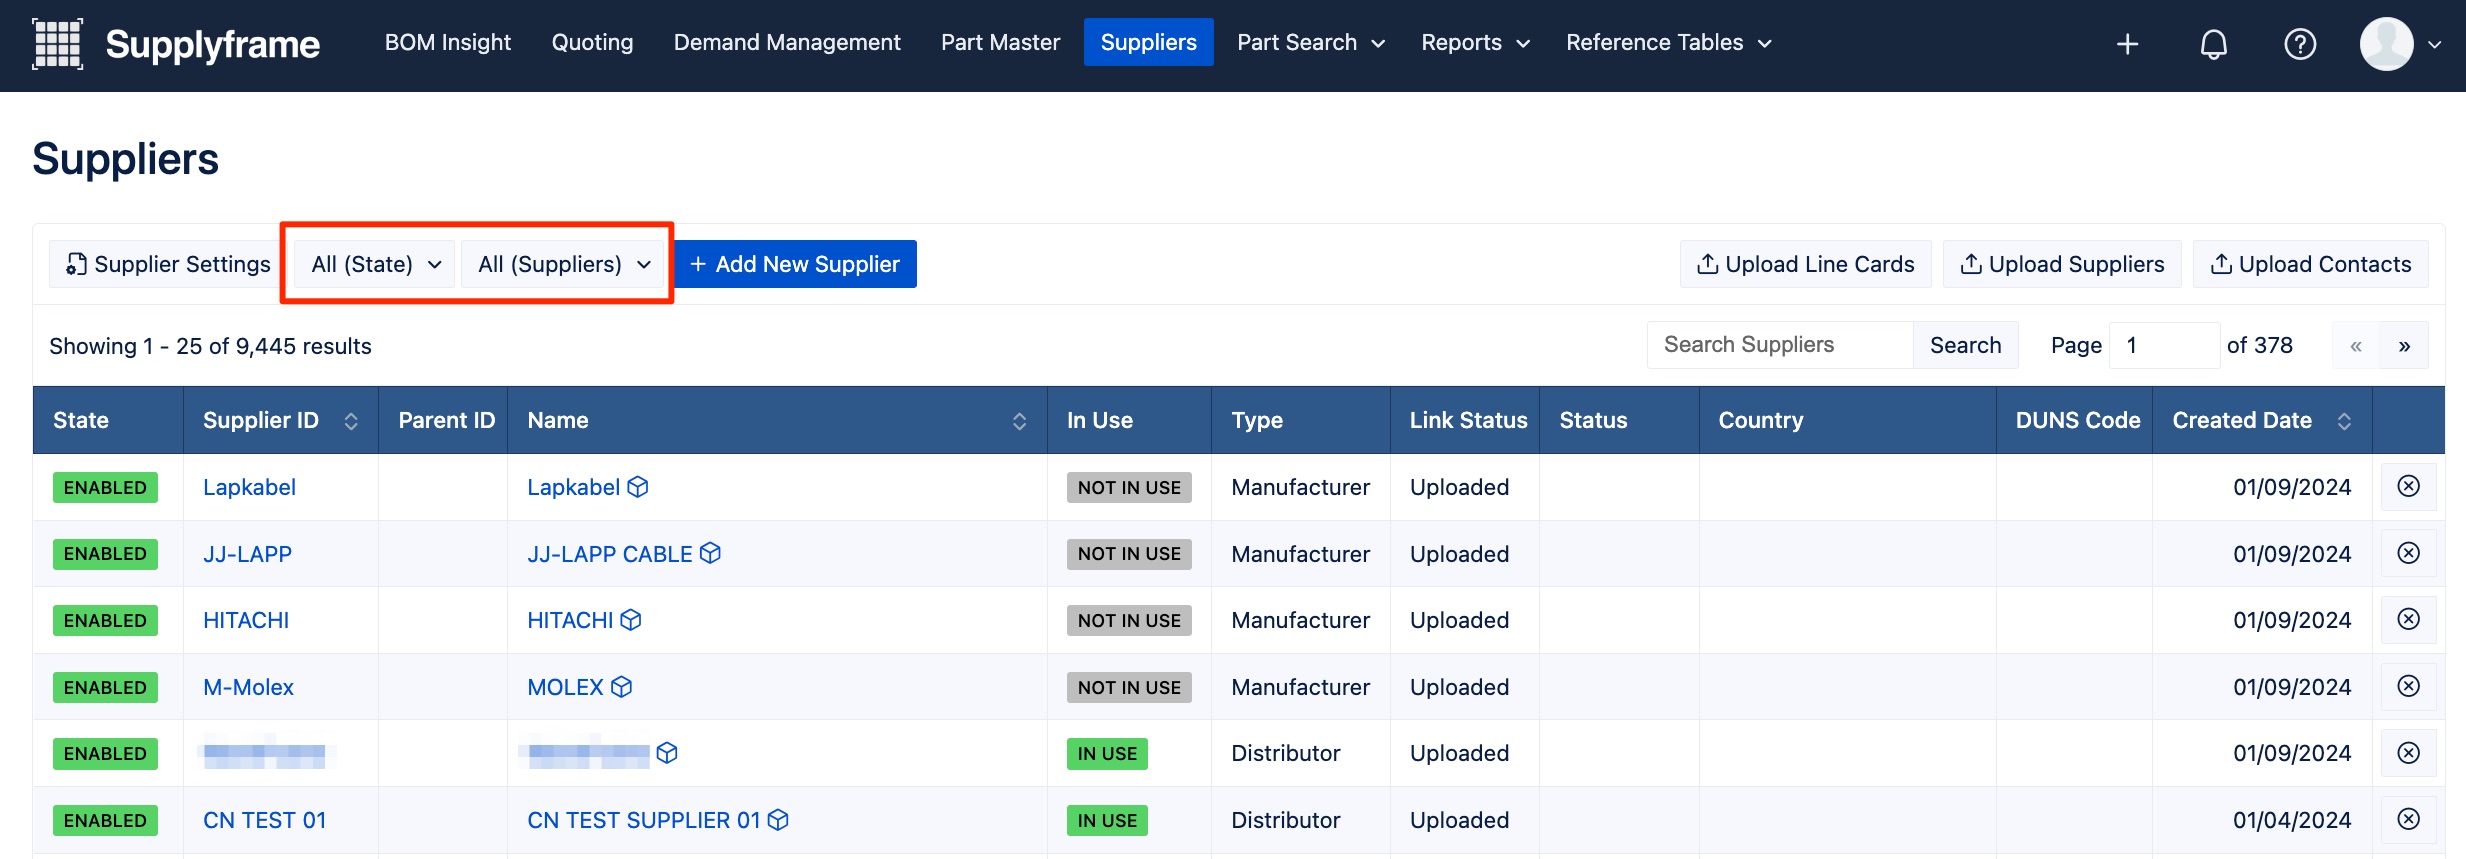Click the NOT IN USE badge on HITACHI row
This screenshot has height=859, width=2466.
click(x=1129, y=620)
